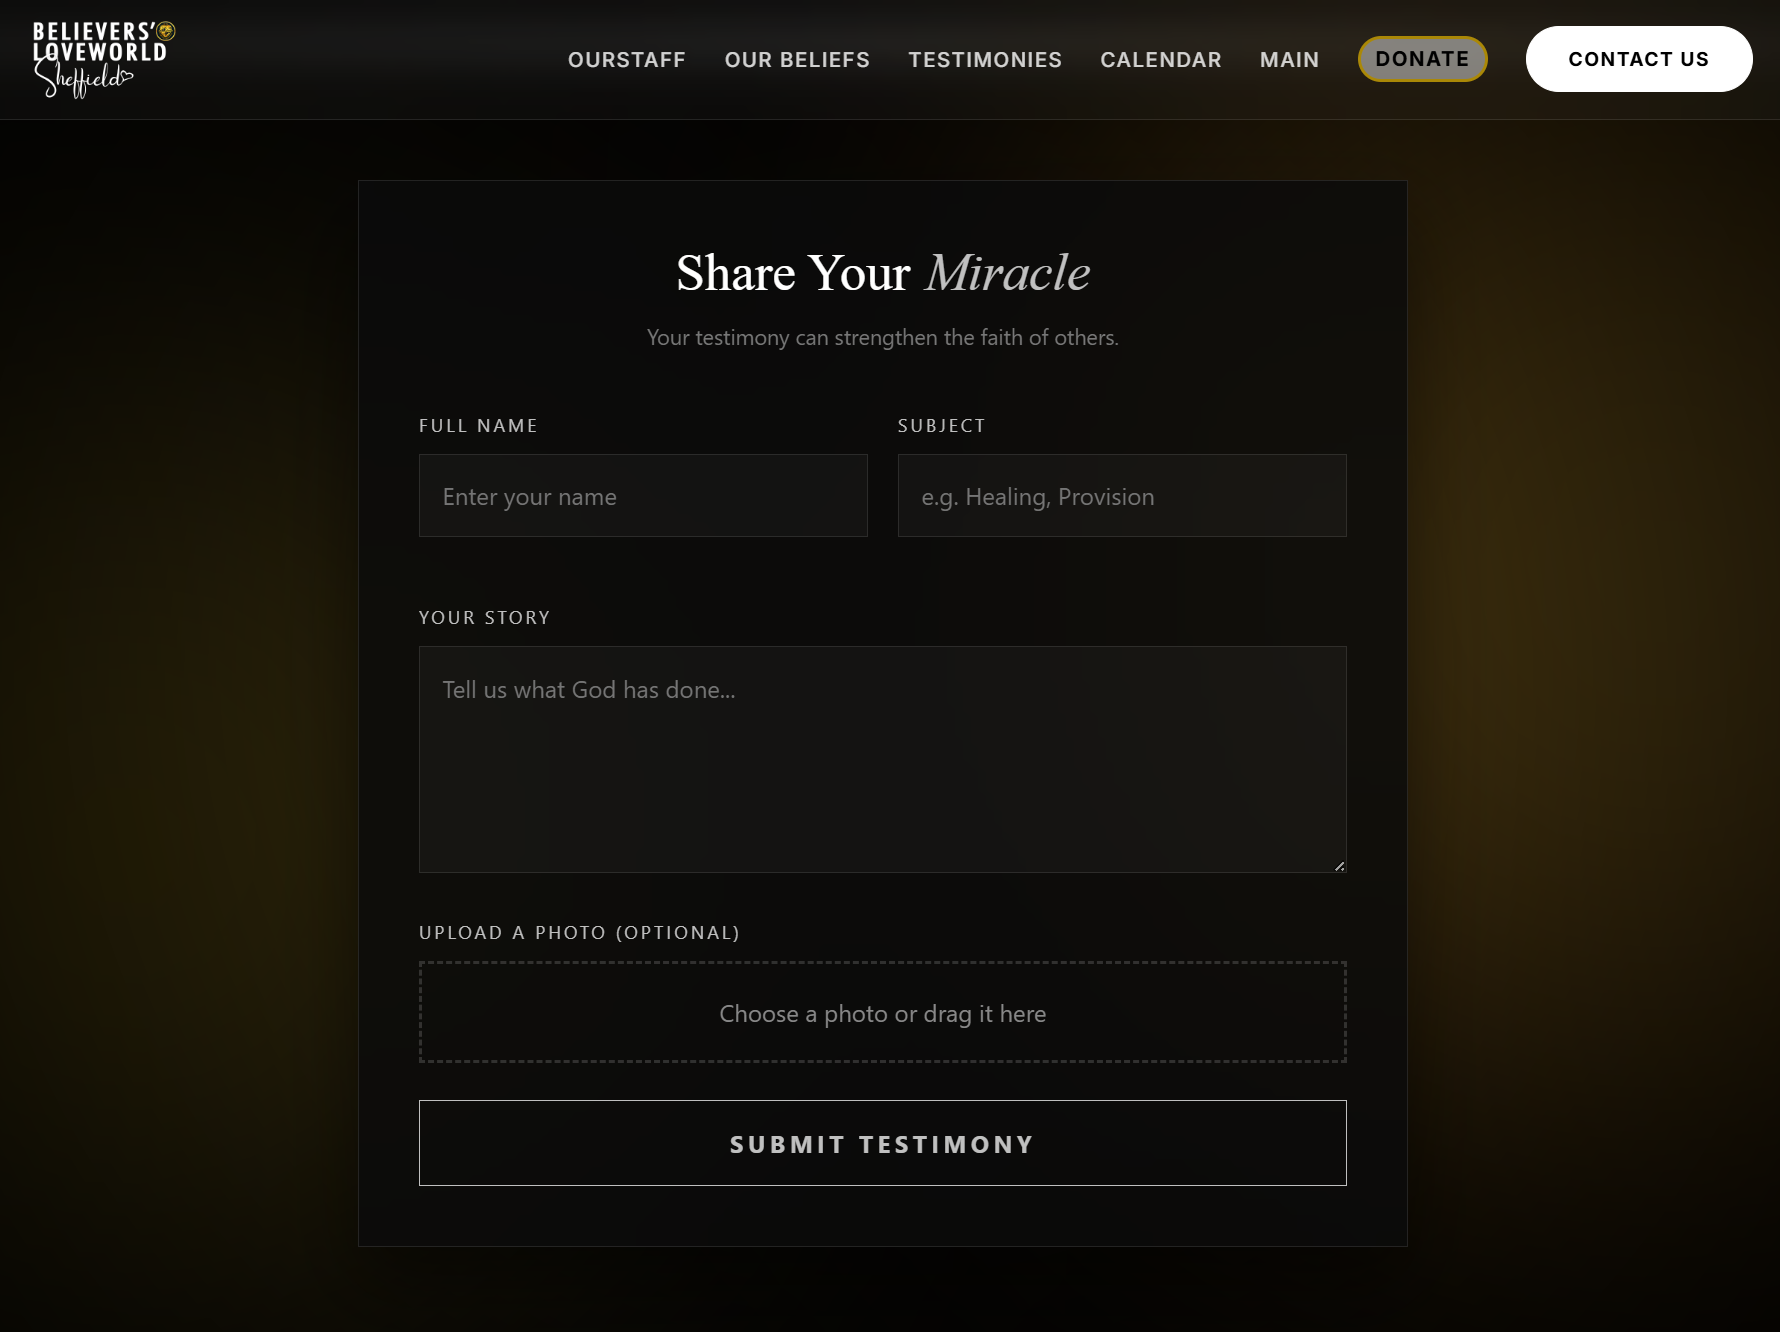The image size is (1780, 1332).
Task: Submit the testimony form
Action: point(883,1143)
